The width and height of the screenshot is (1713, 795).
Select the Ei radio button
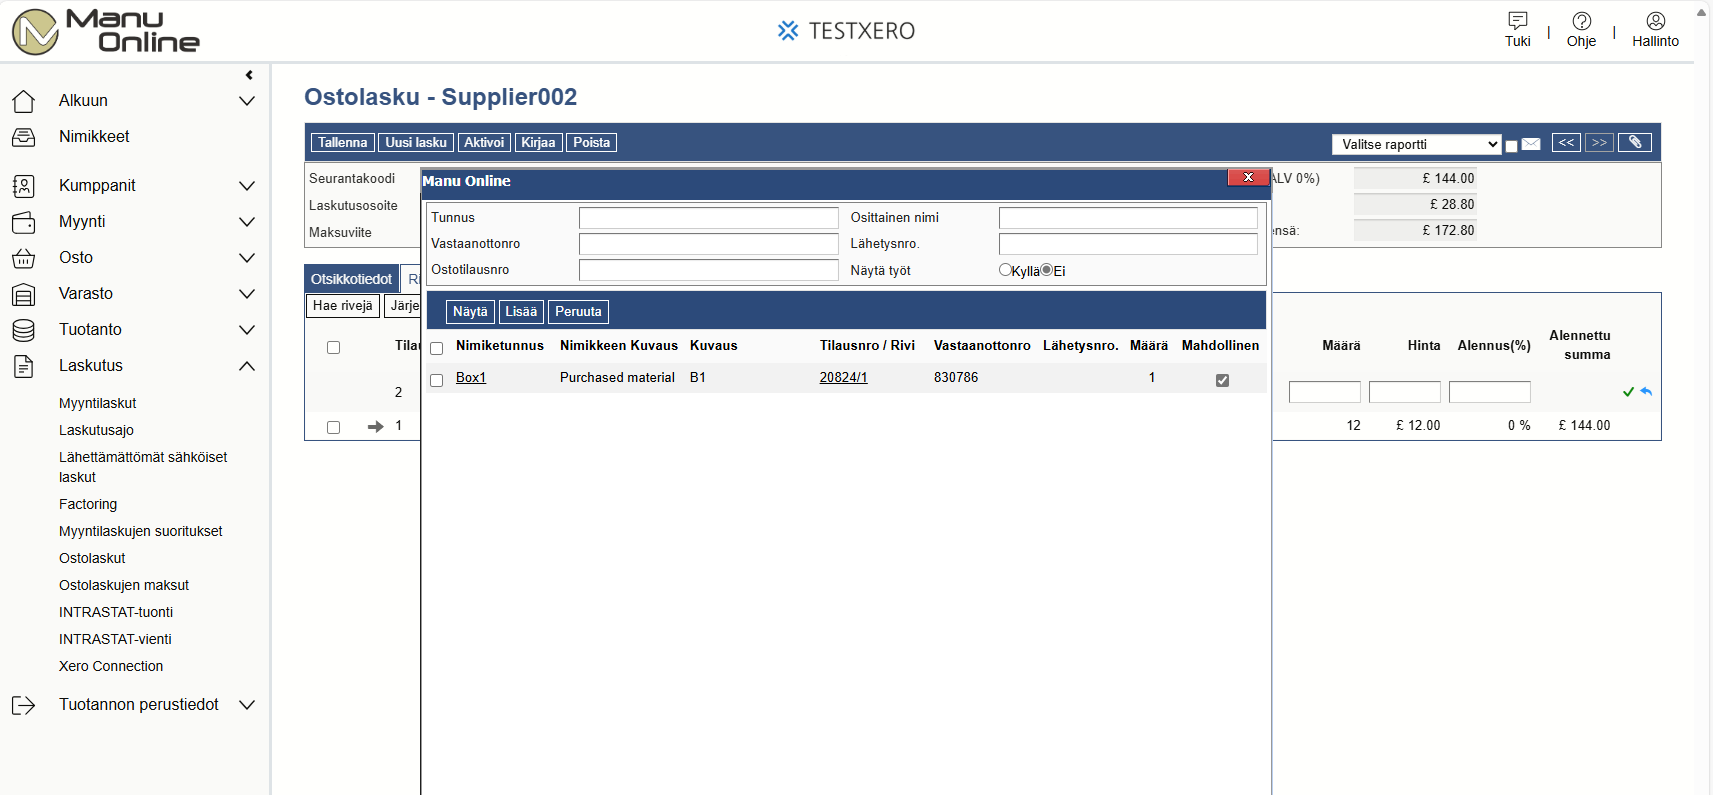tap(1046, 270)
